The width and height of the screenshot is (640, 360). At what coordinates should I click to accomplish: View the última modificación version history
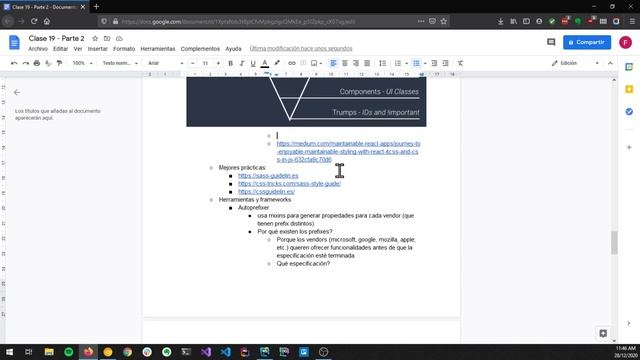coord(301,49)
